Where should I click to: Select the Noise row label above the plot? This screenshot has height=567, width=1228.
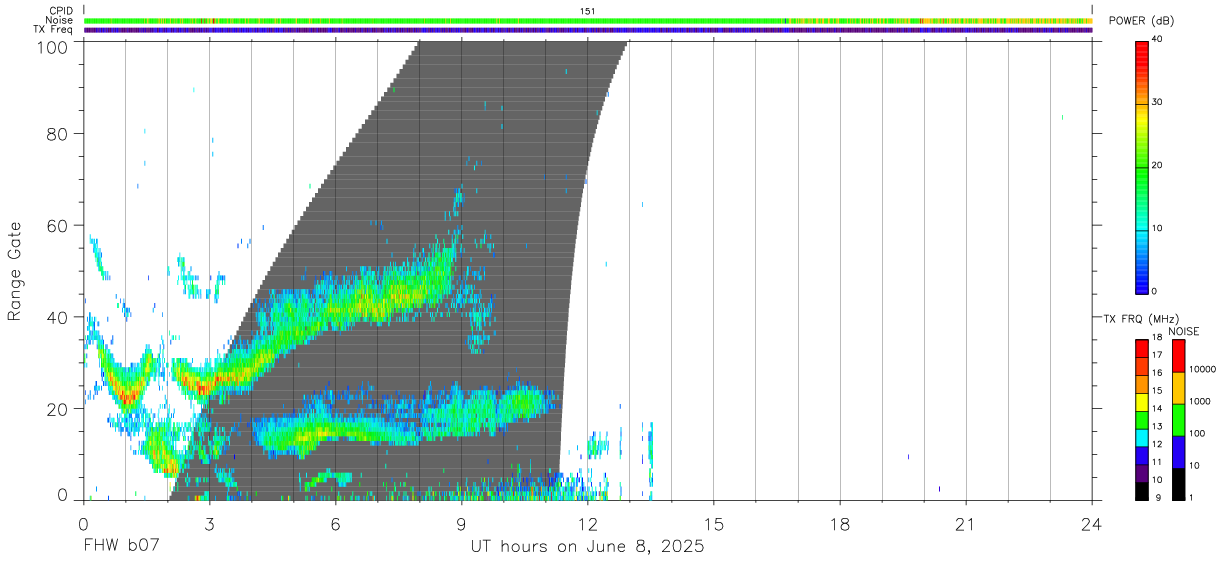[59, 20]
